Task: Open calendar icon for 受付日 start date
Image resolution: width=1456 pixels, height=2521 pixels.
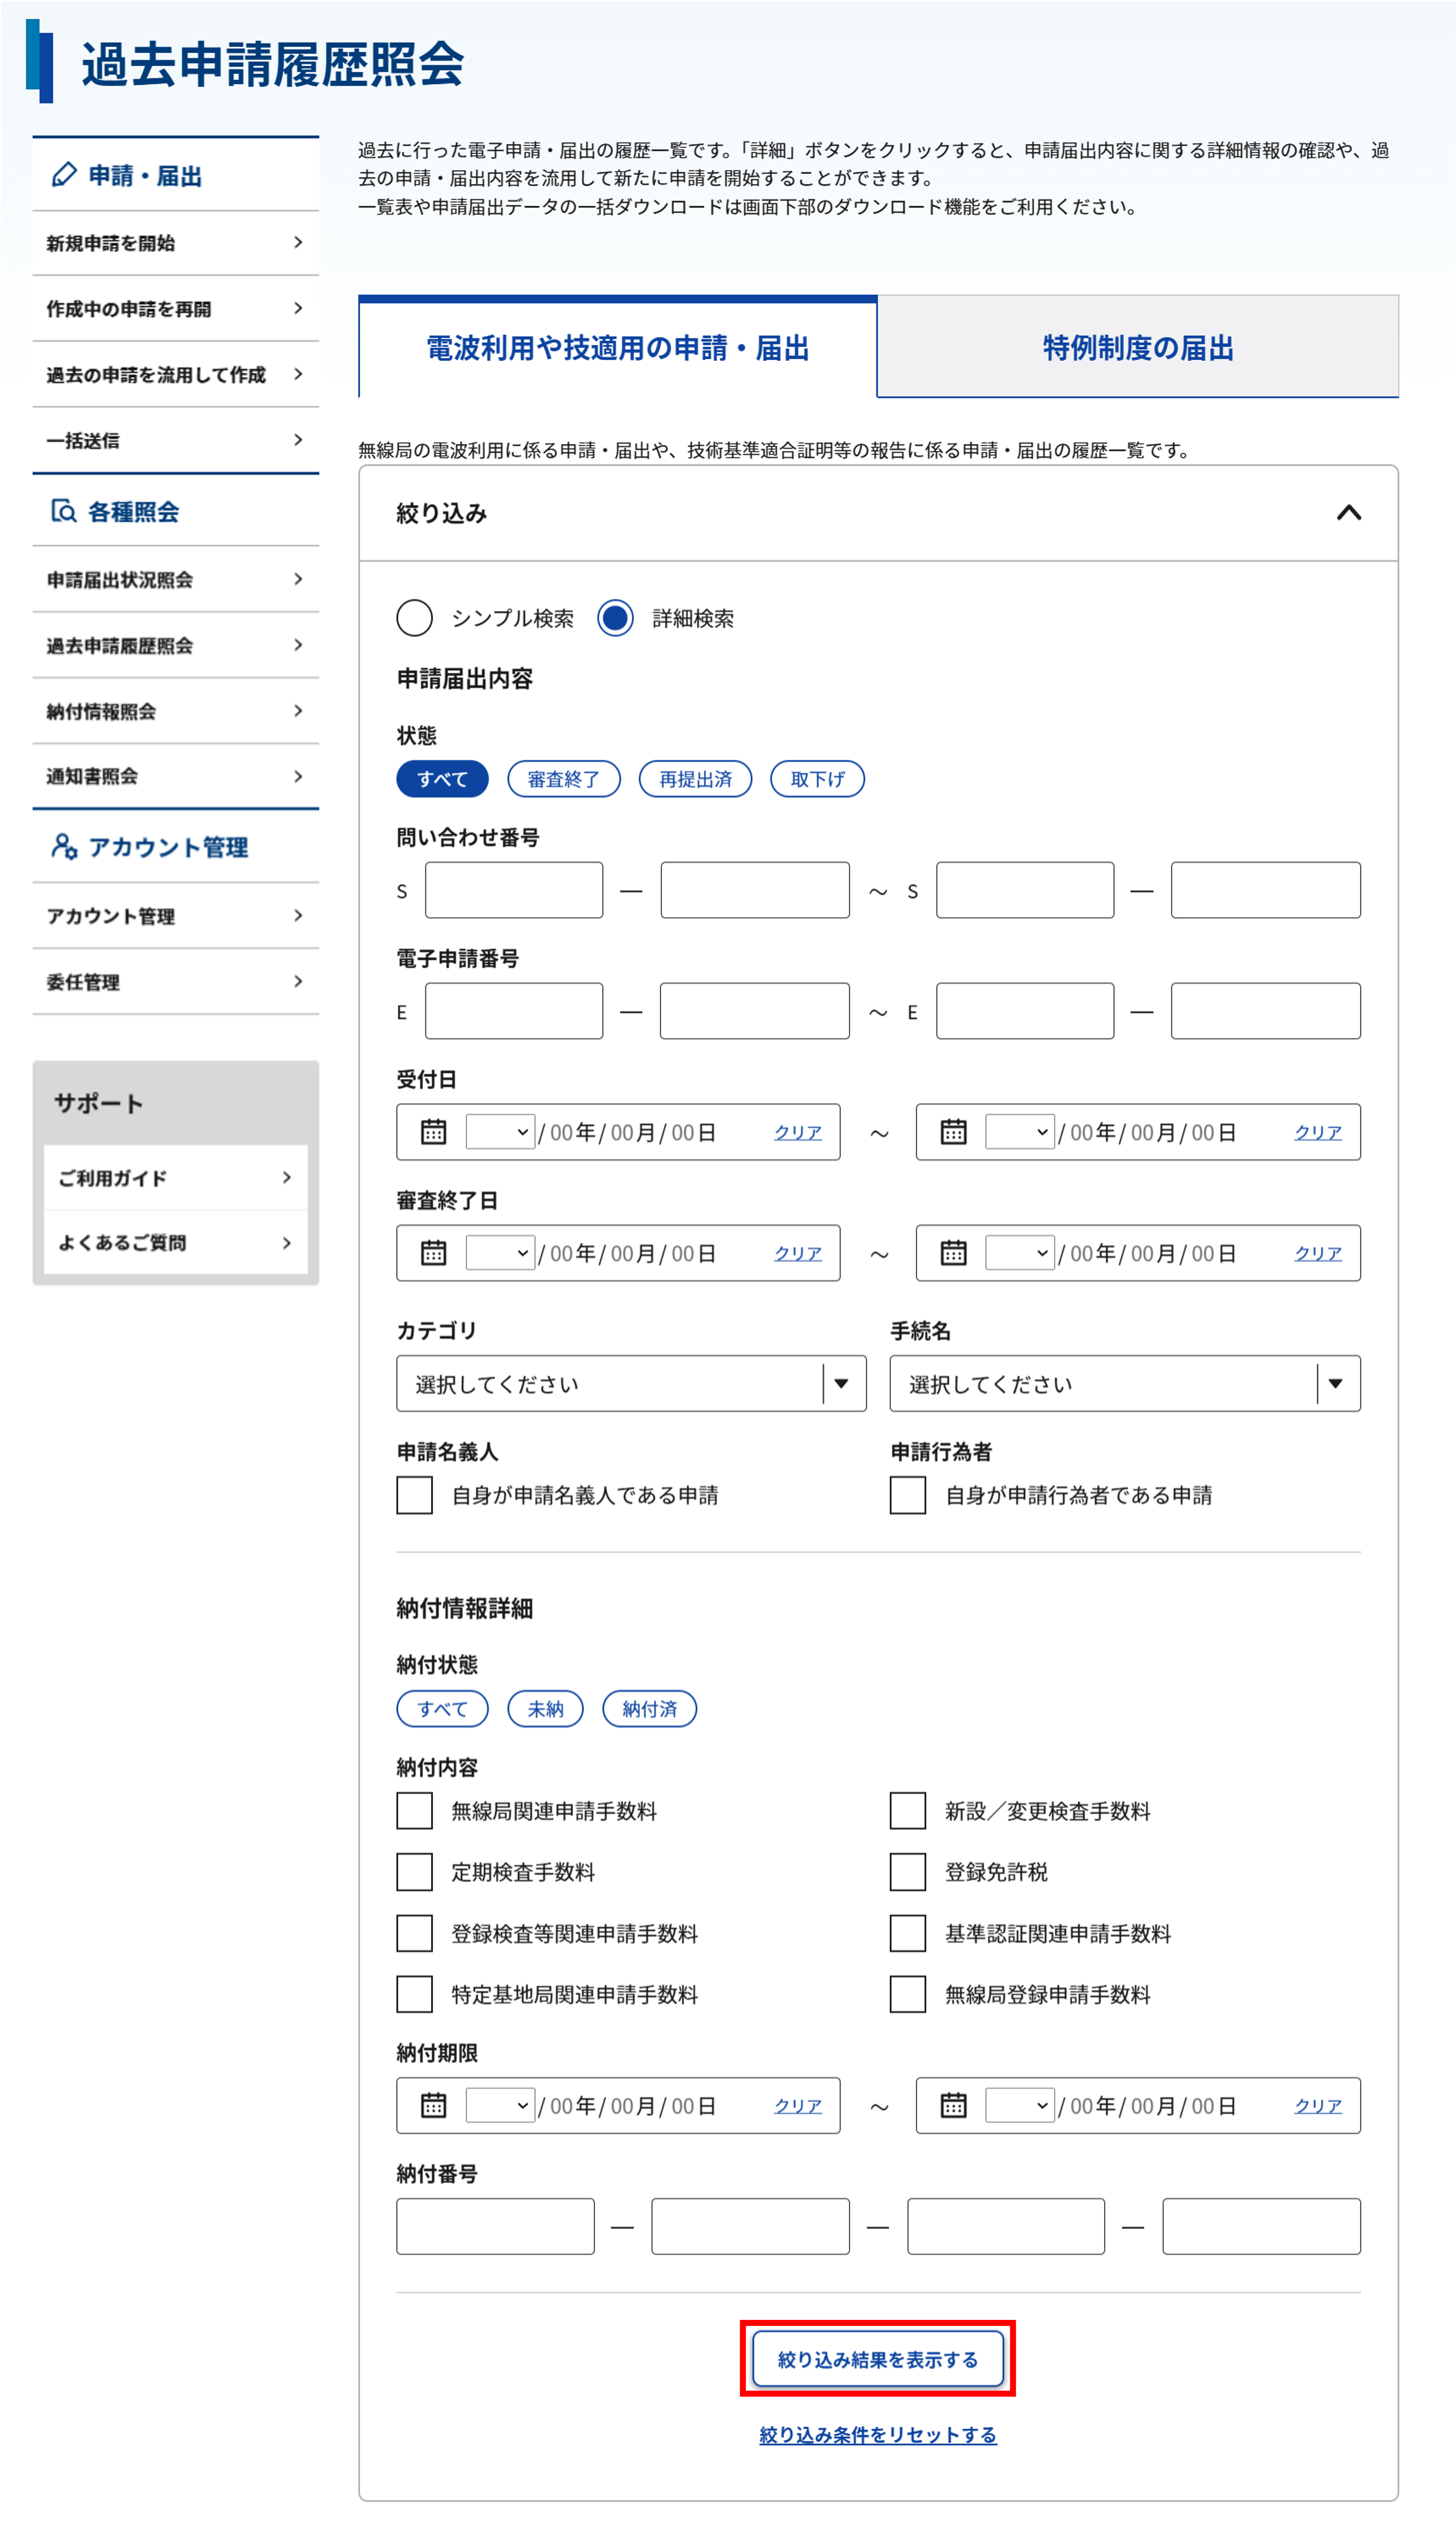Action: pos(433,1131)
